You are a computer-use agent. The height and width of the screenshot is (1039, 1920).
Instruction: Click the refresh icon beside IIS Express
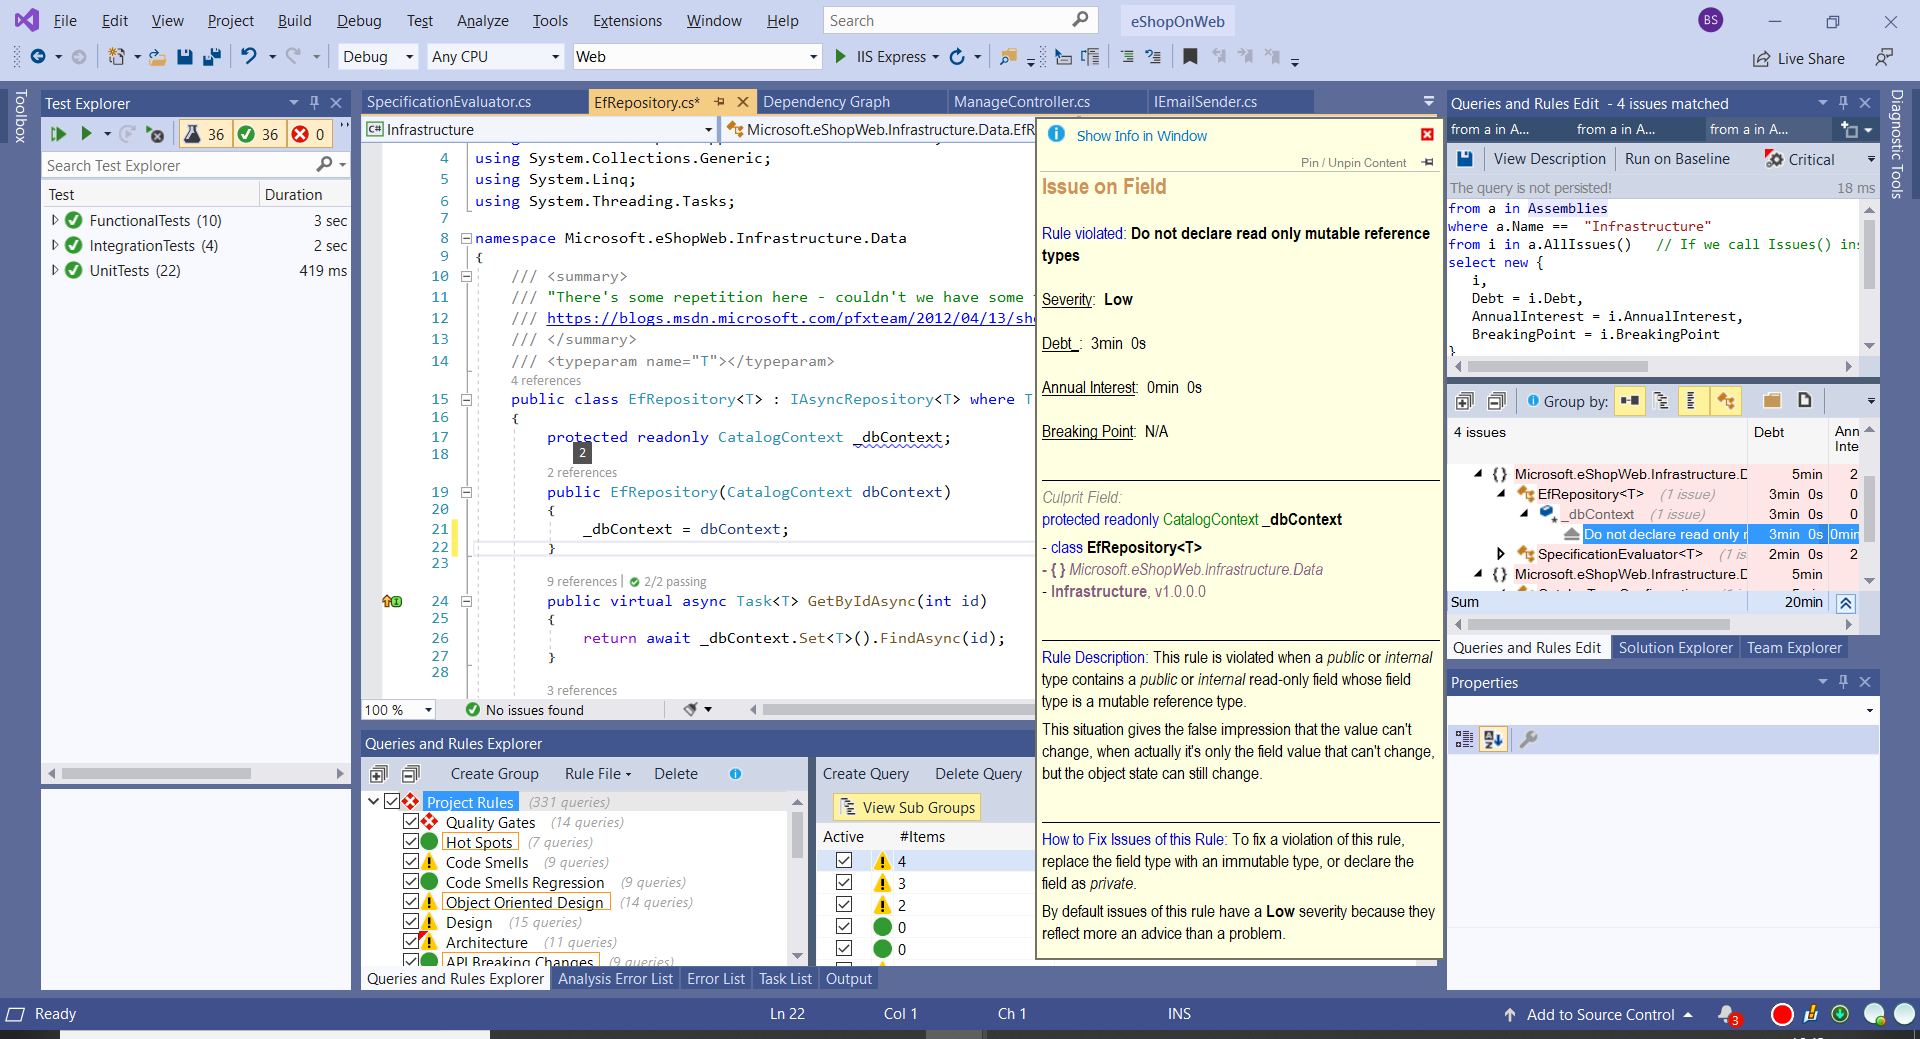coord(957,57)
